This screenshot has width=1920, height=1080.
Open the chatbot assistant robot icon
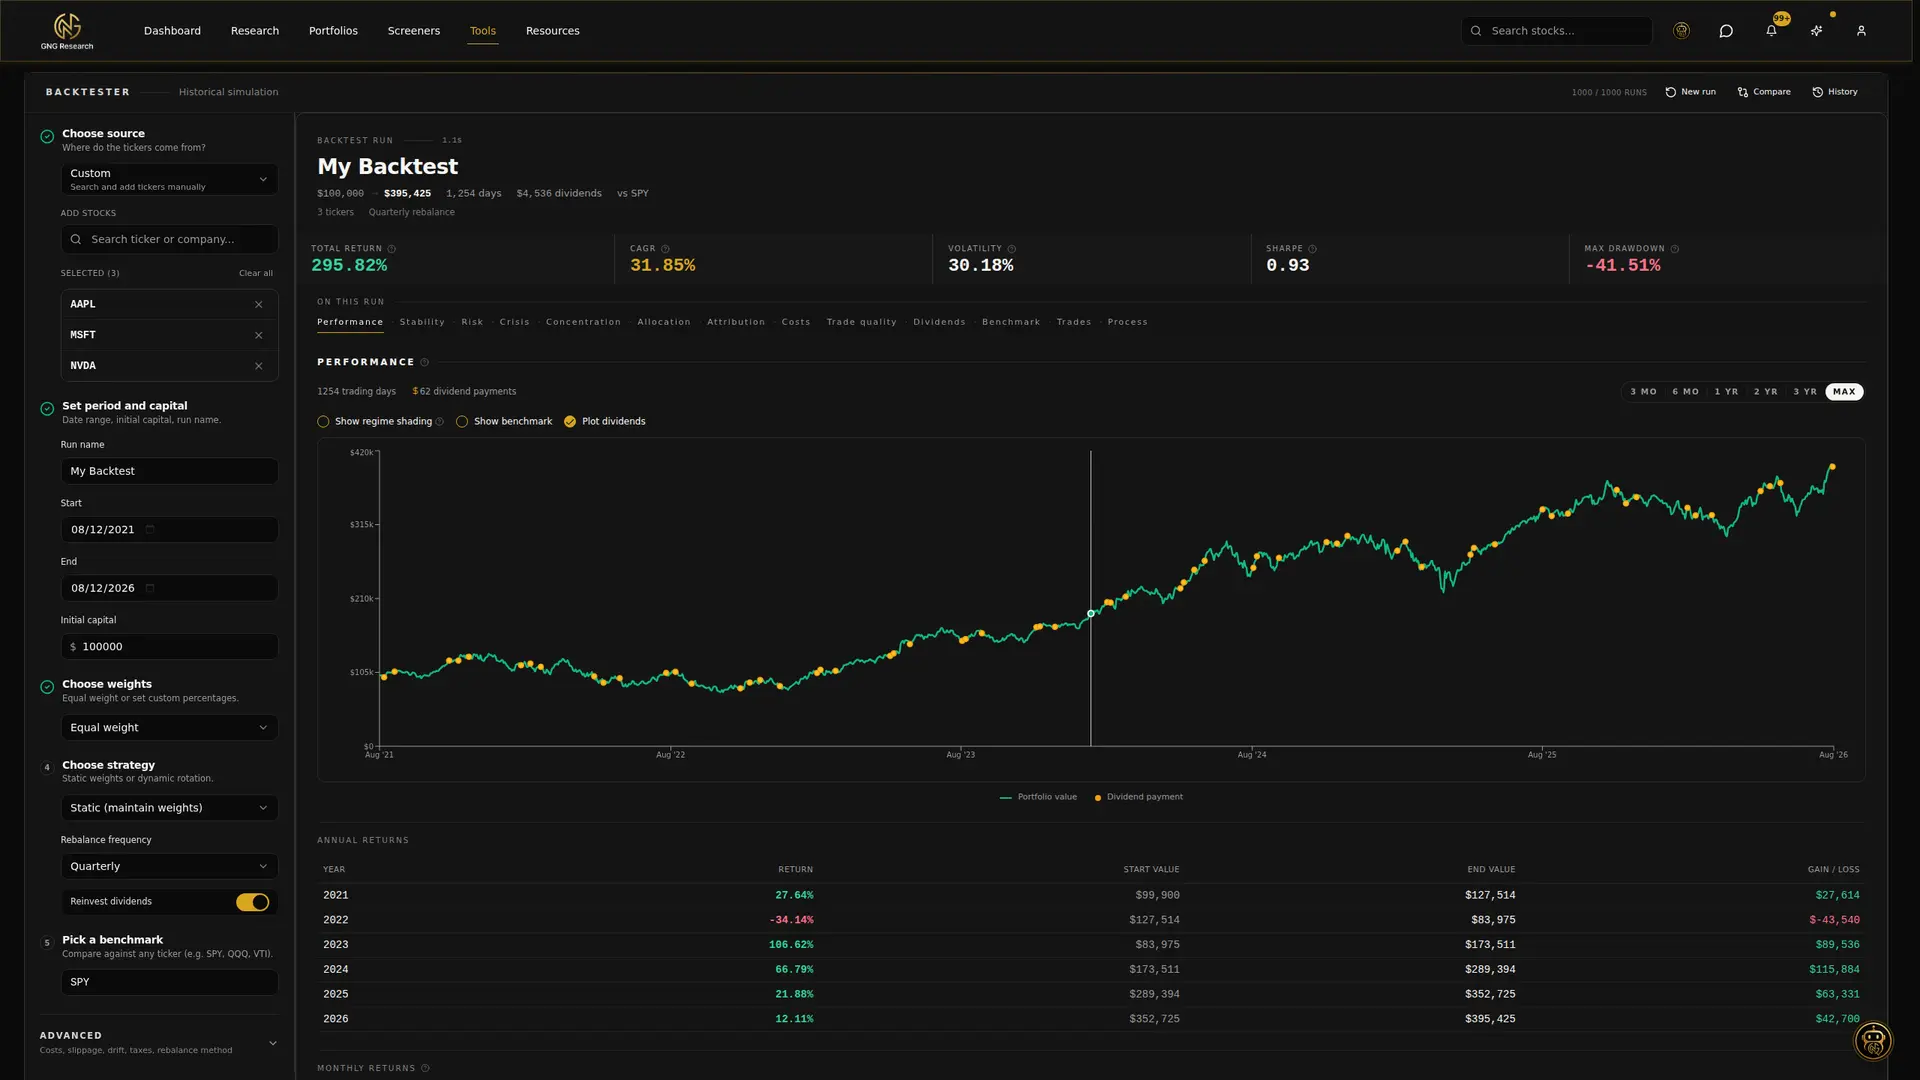(1873, 1041)
